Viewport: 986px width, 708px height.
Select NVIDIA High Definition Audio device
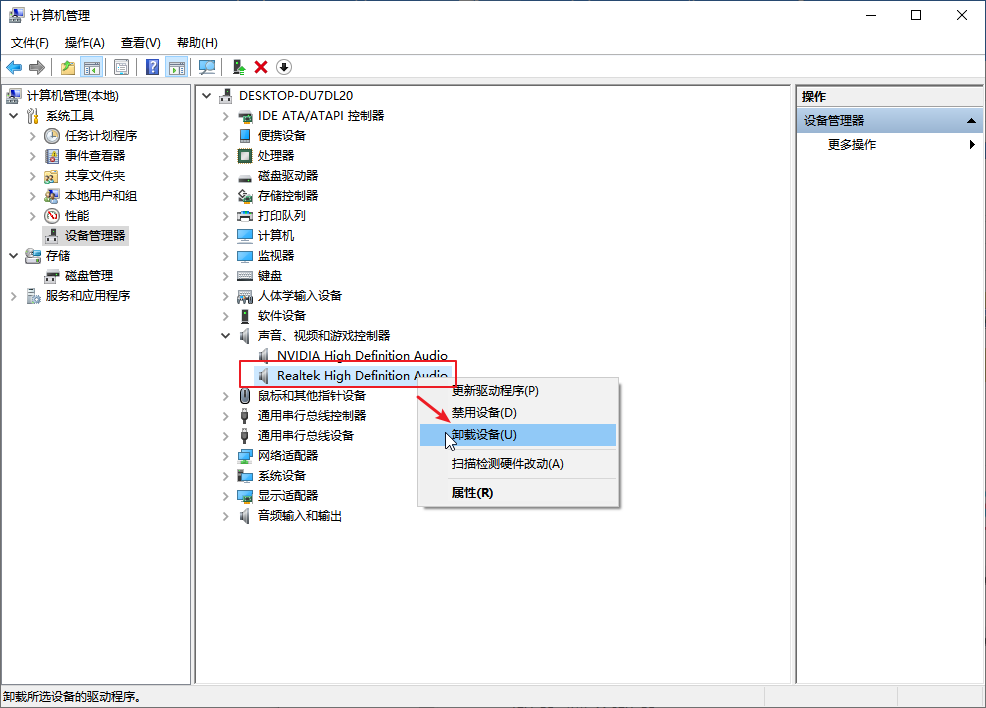(362, 356)
